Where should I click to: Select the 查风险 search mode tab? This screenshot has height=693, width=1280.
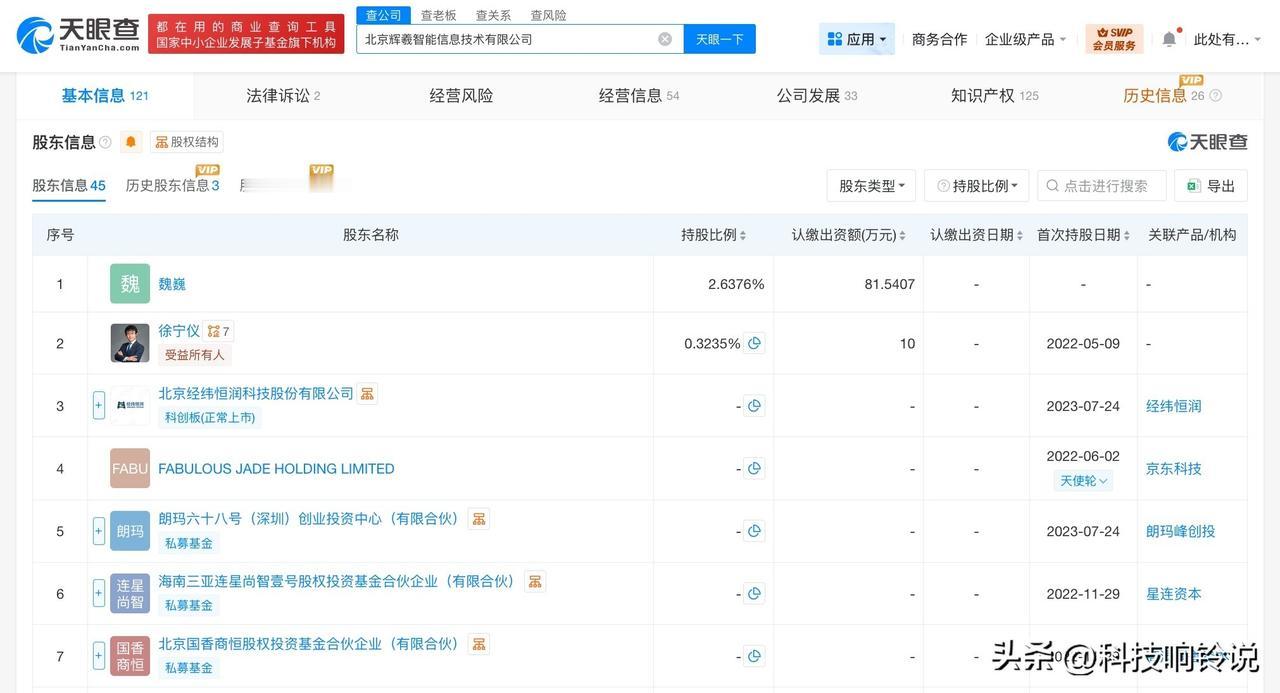point(548,15)
